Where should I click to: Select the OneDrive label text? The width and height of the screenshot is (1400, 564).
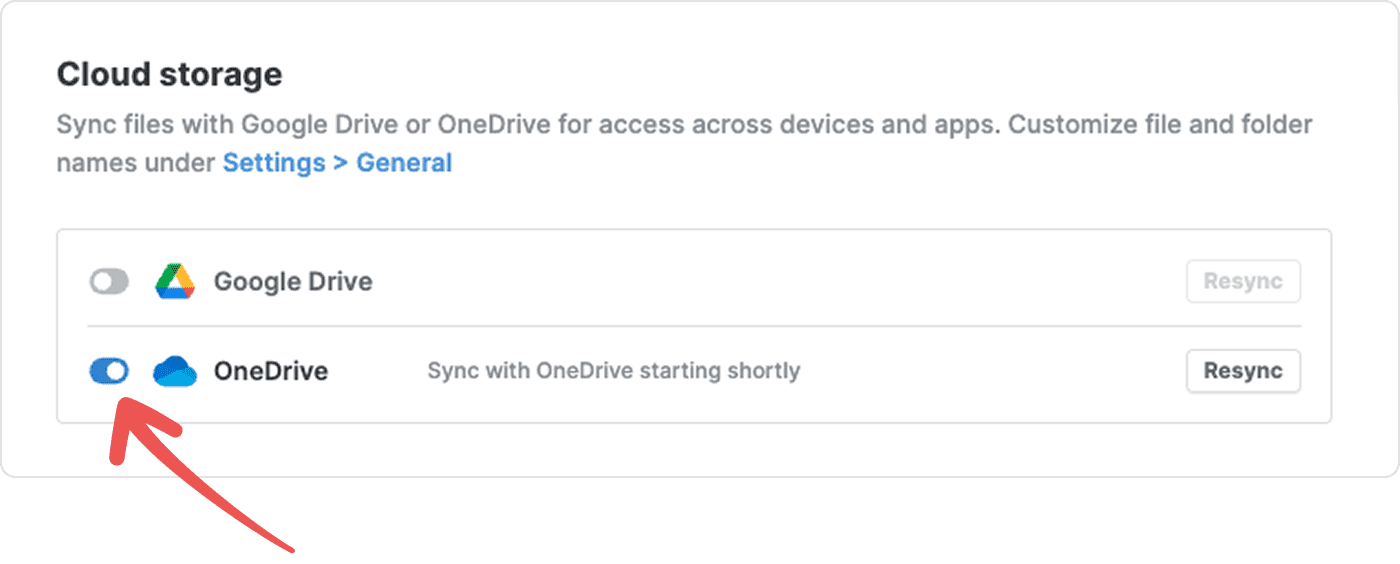[271, 371]
